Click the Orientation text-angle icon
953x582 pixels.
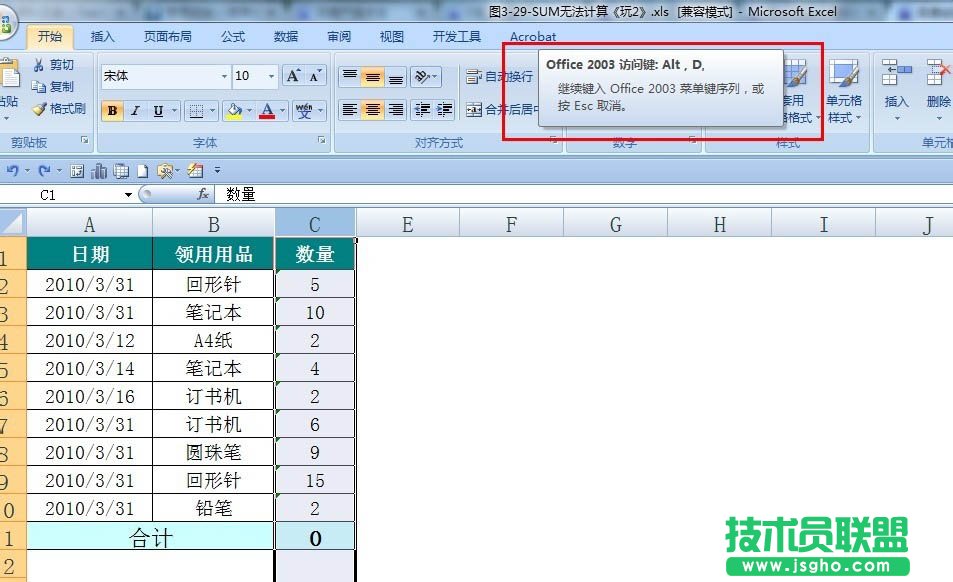[423, 77]
